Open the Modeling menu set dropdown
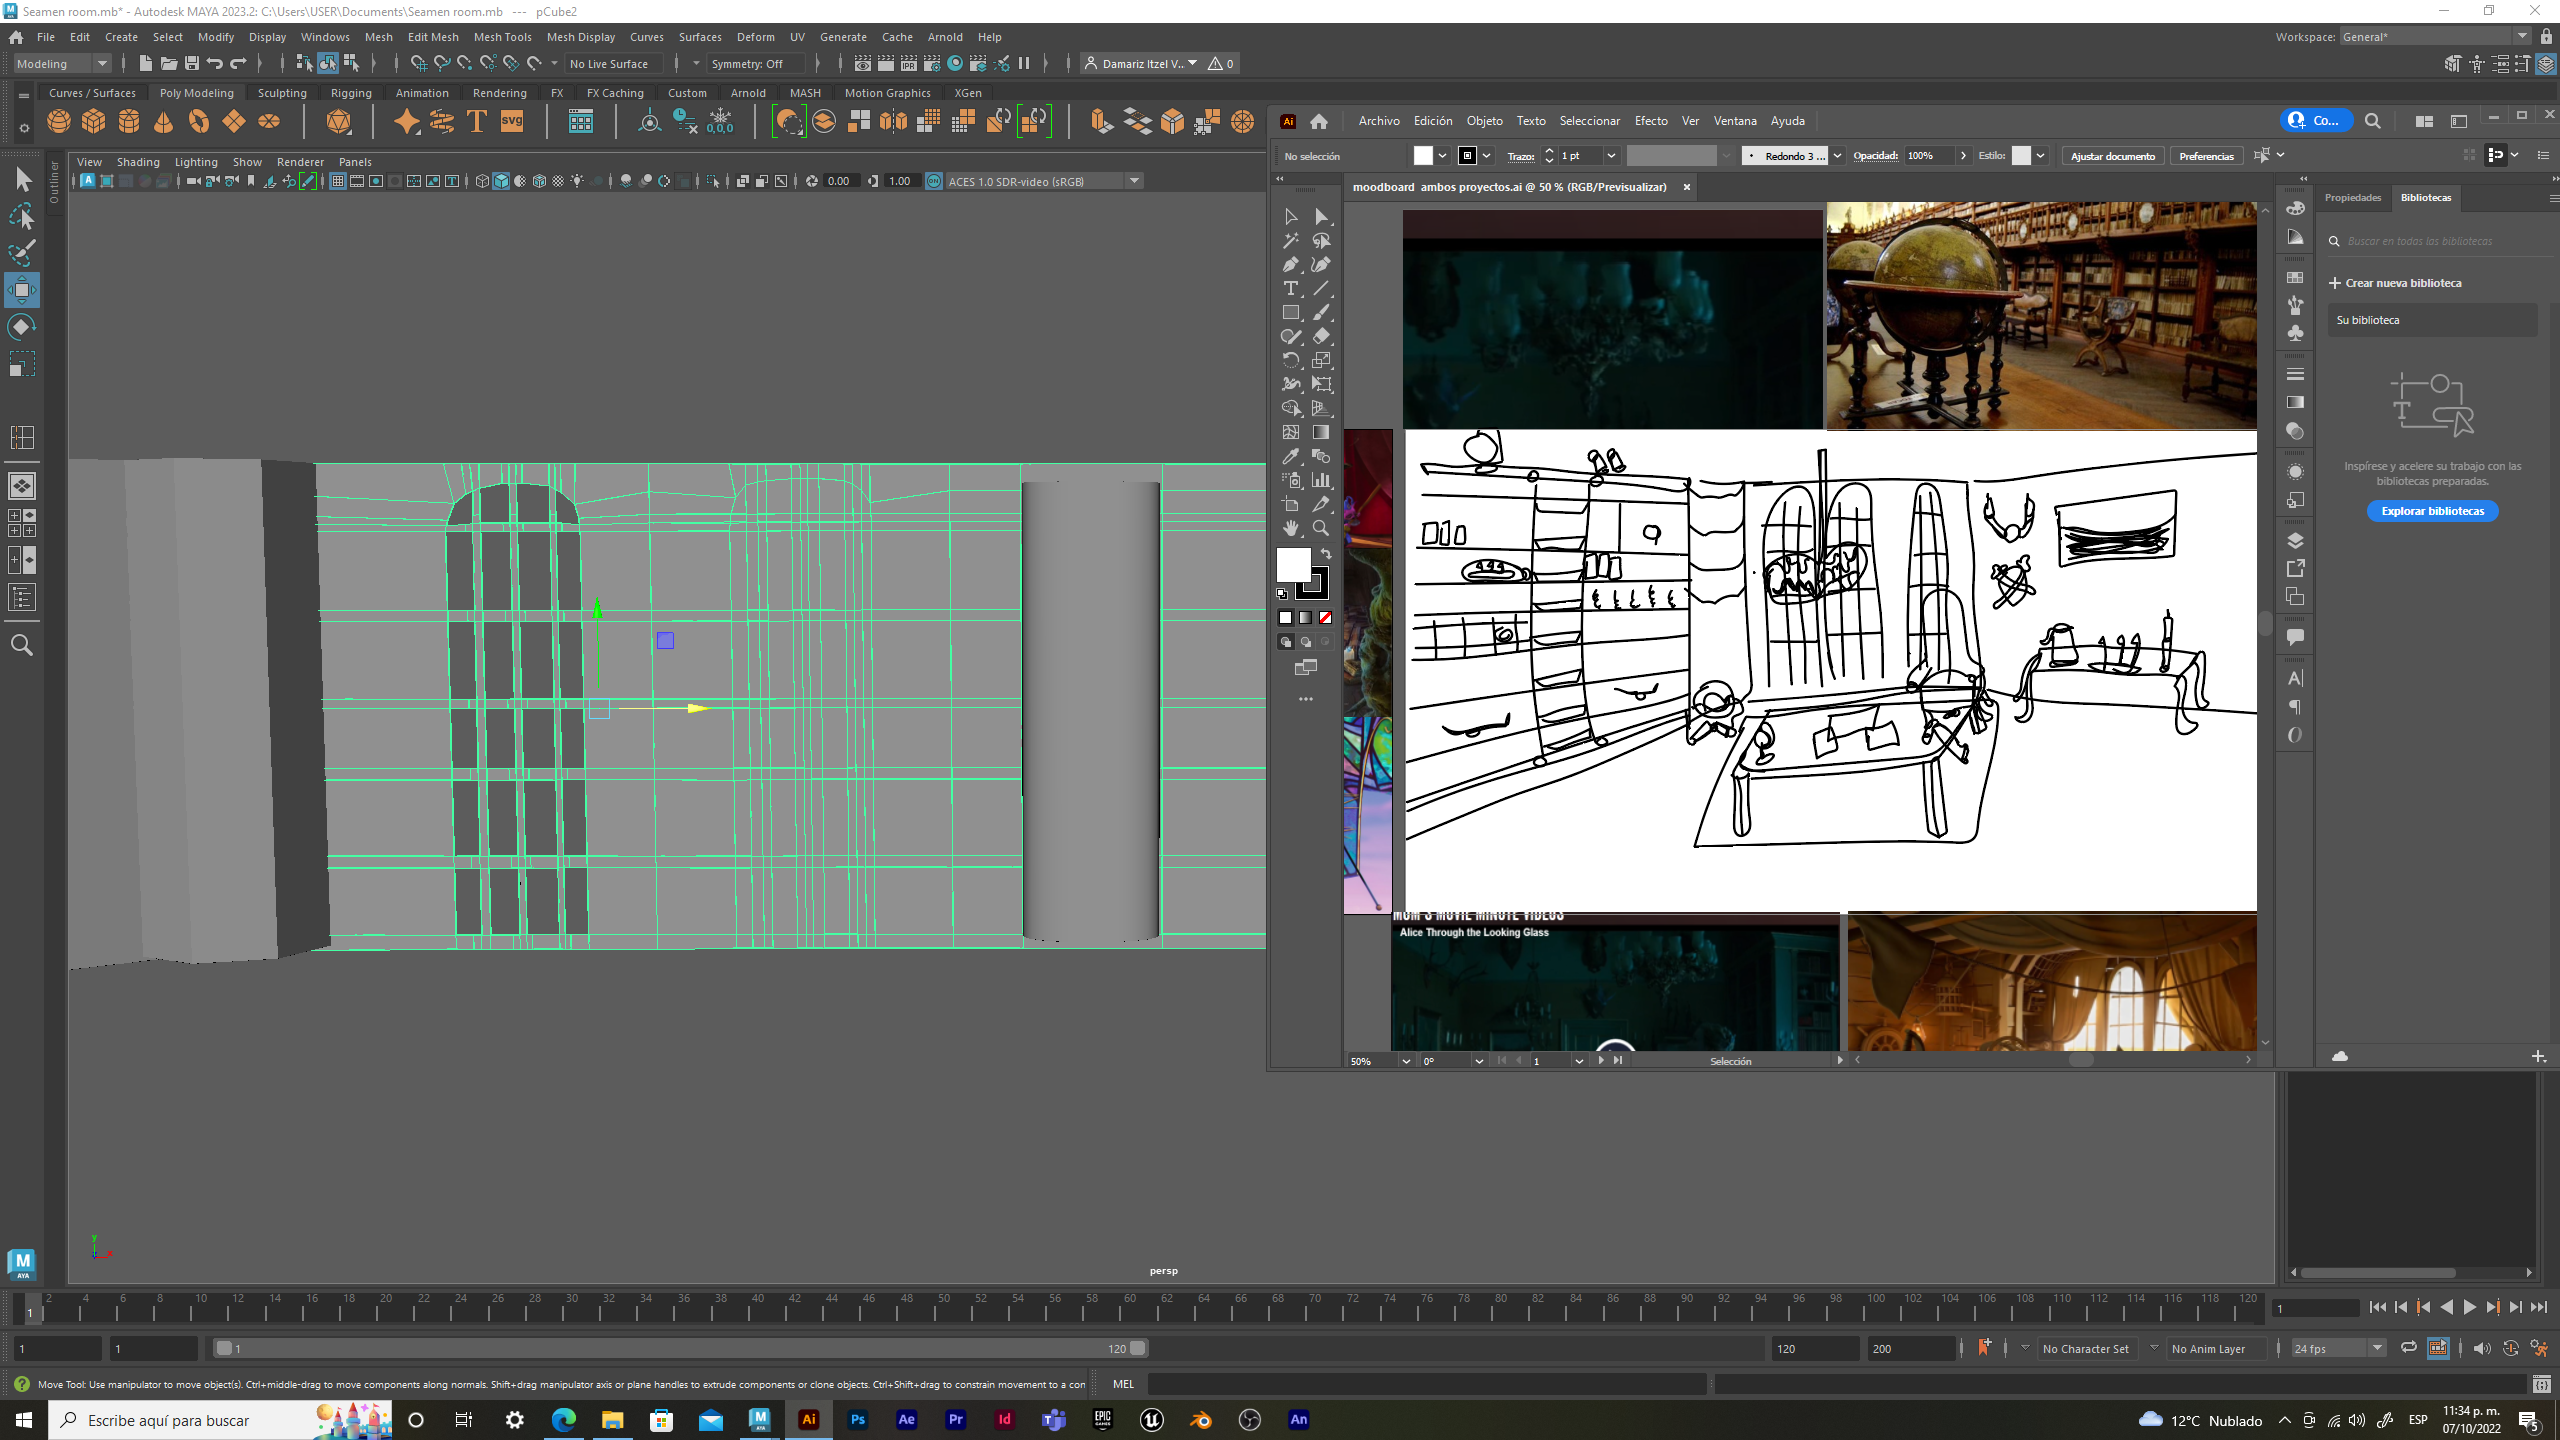This screenshot has width=2560, height=1440. (62, 64)
